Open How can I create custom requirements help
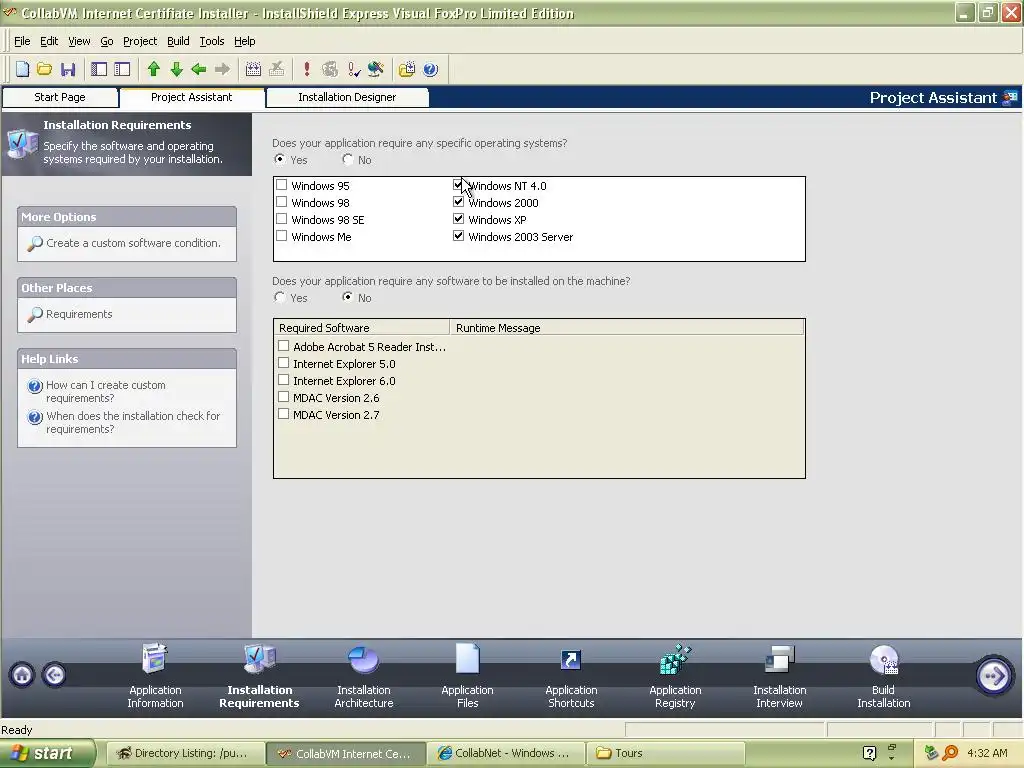This screenshot has height=768, width=1024. point(106,392)
